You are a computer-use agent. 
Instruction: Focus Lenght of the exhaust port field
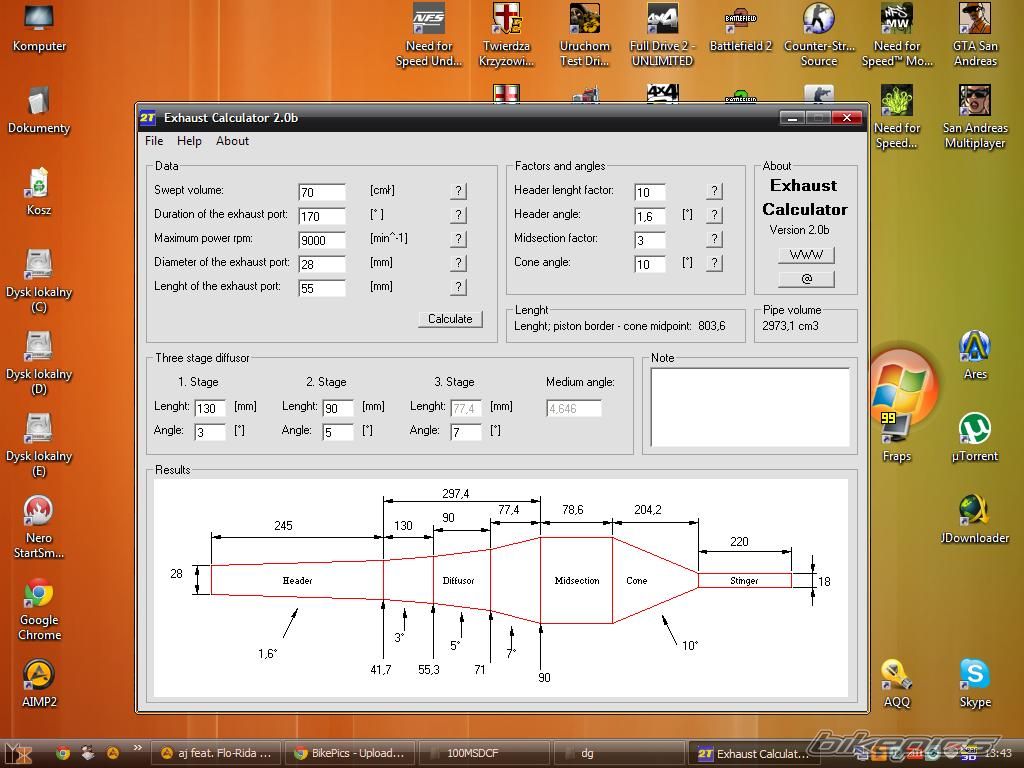point(322,288)
